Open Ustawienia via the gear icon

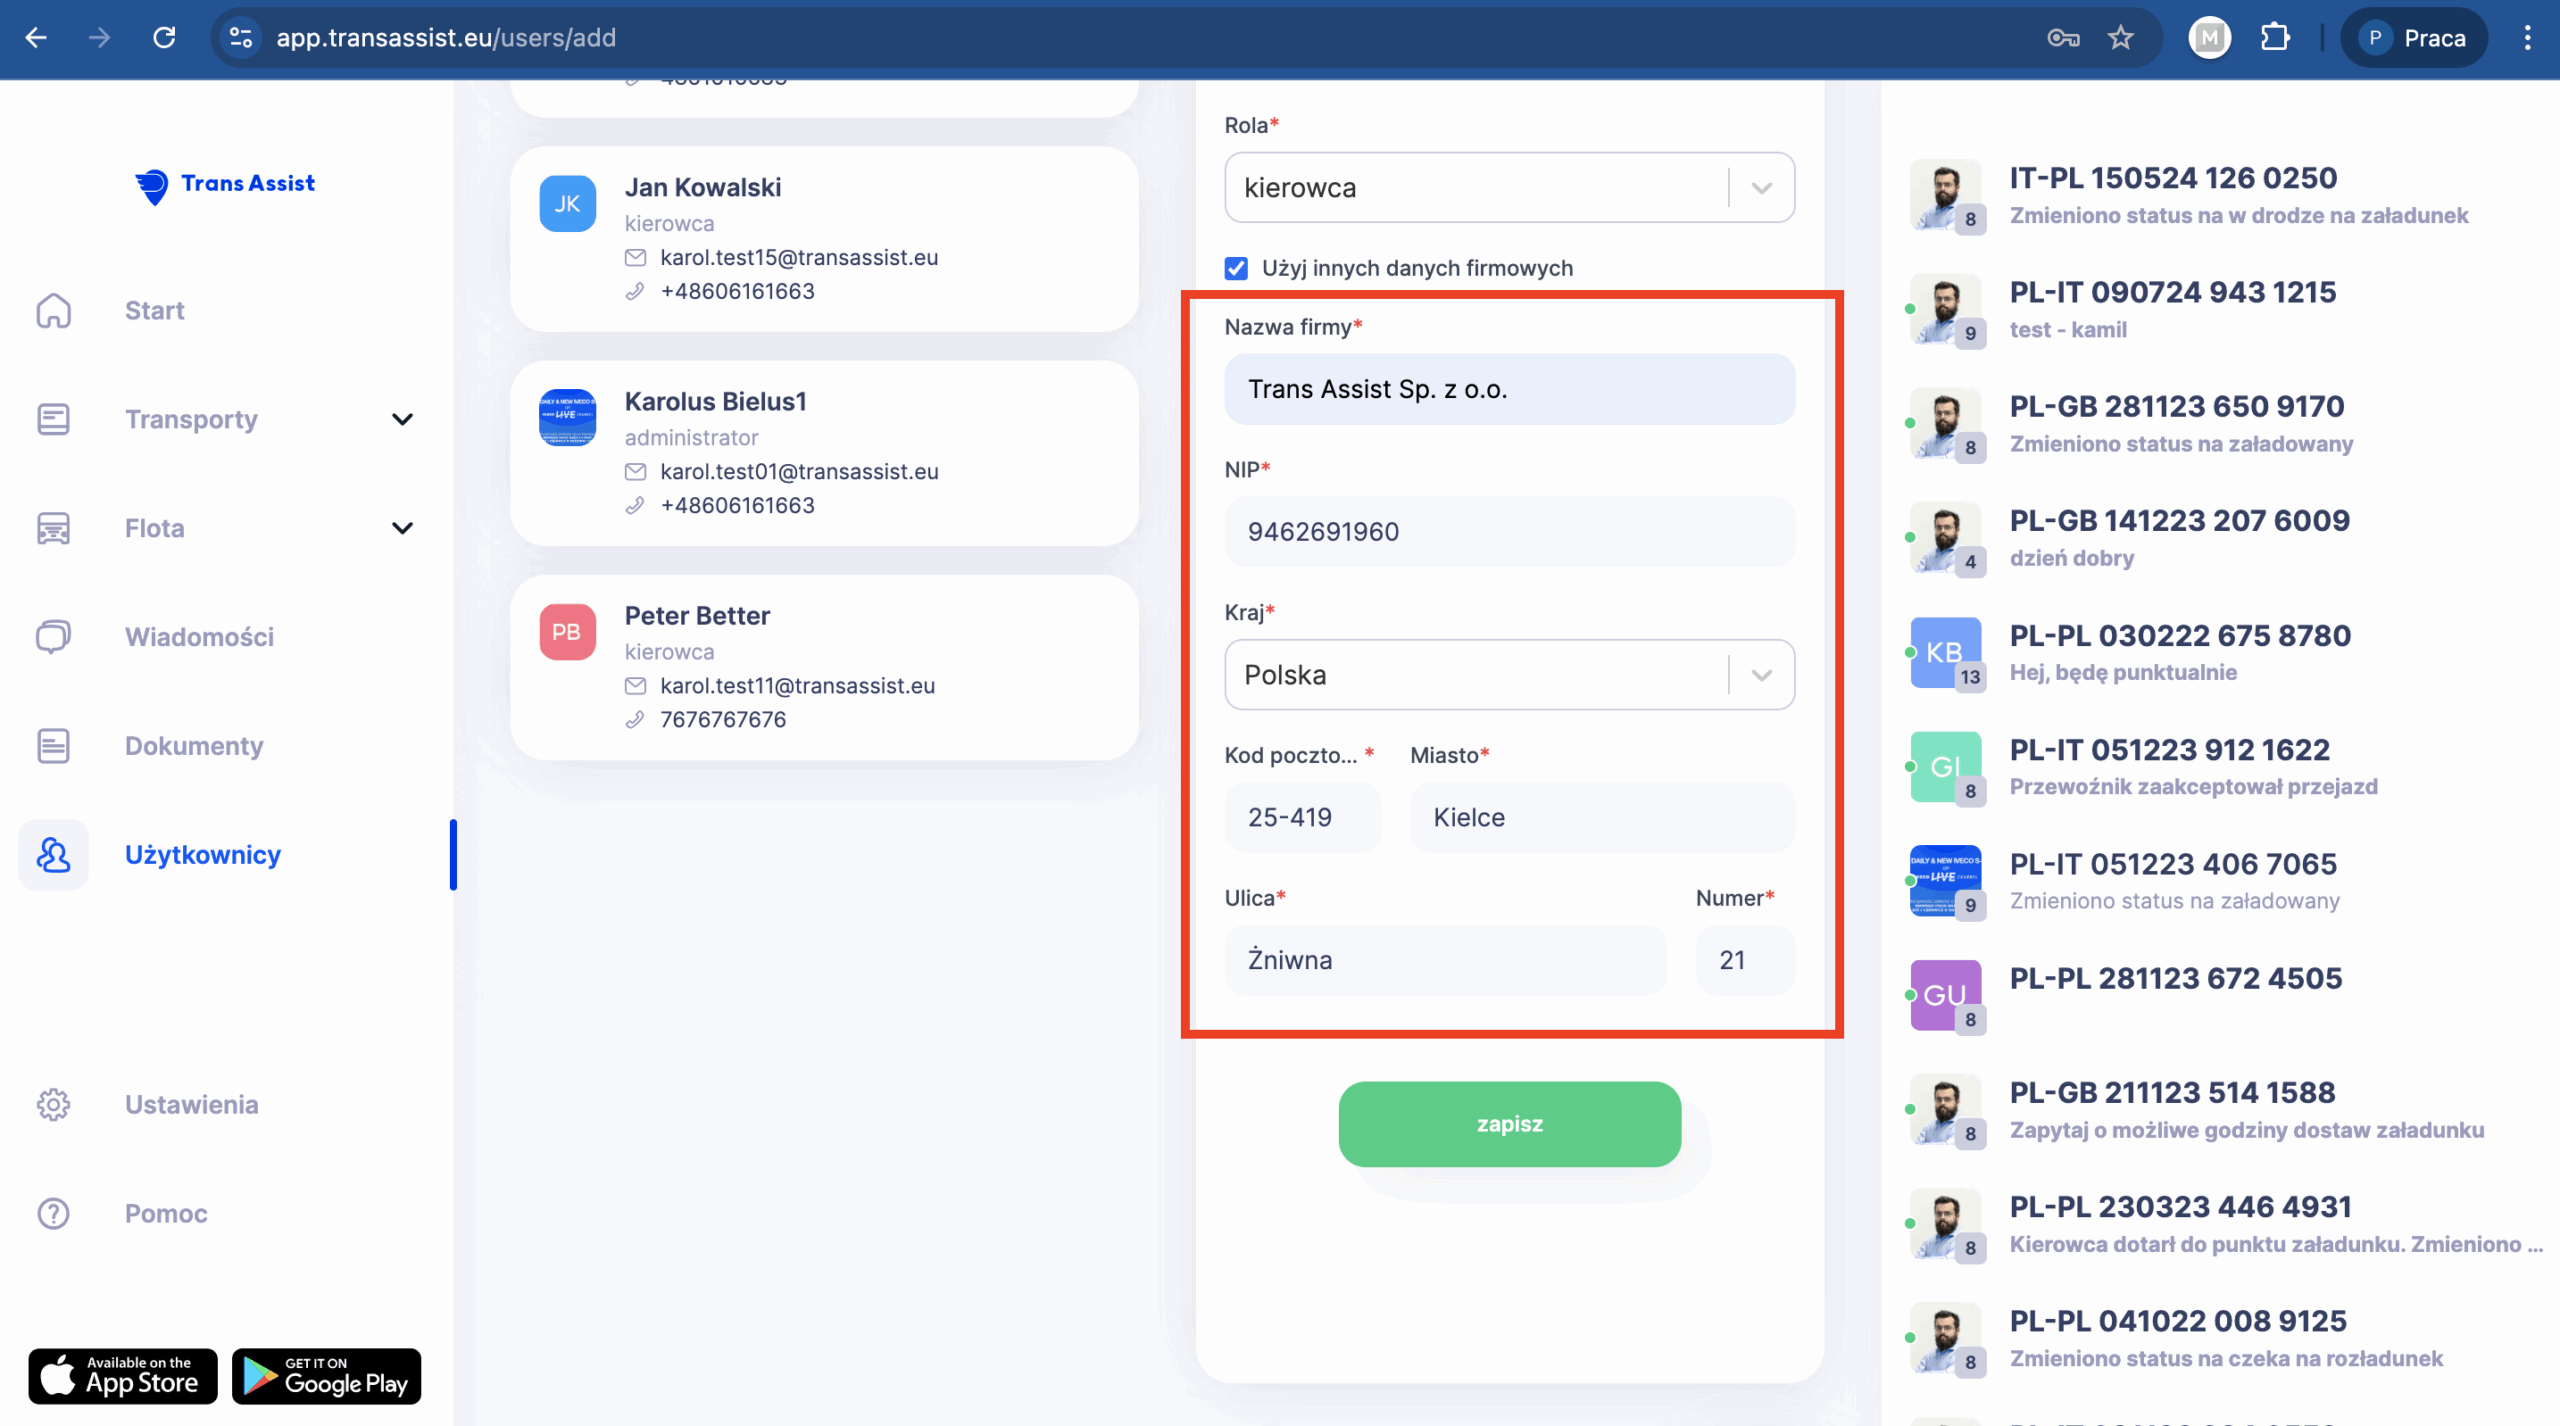point(54,1104)
